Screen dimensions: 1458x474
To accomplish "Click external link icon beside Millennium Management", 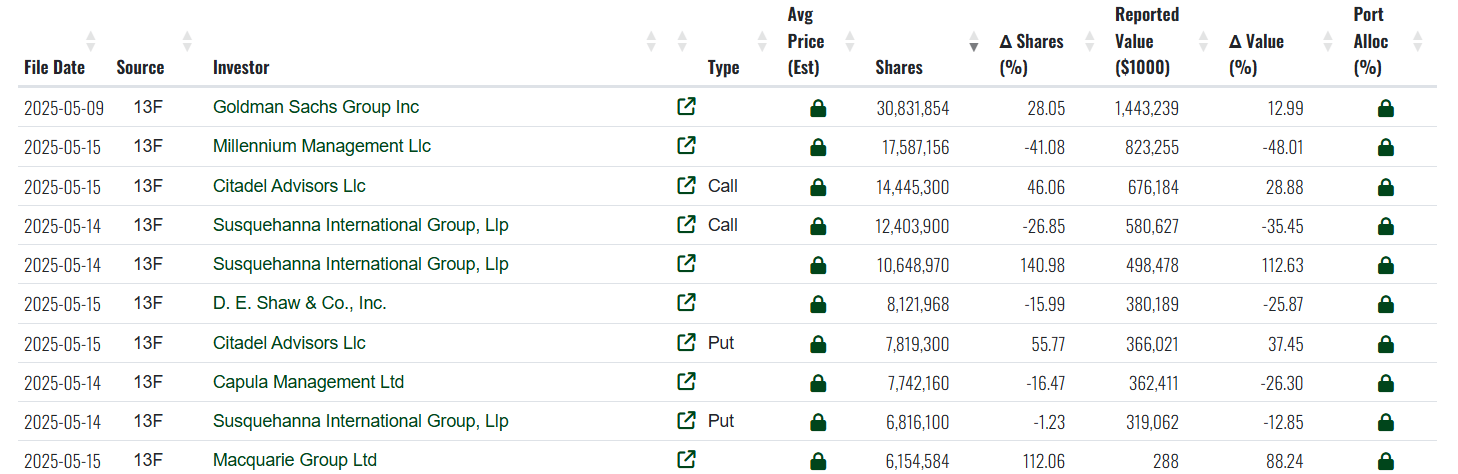I will point(686,146).
